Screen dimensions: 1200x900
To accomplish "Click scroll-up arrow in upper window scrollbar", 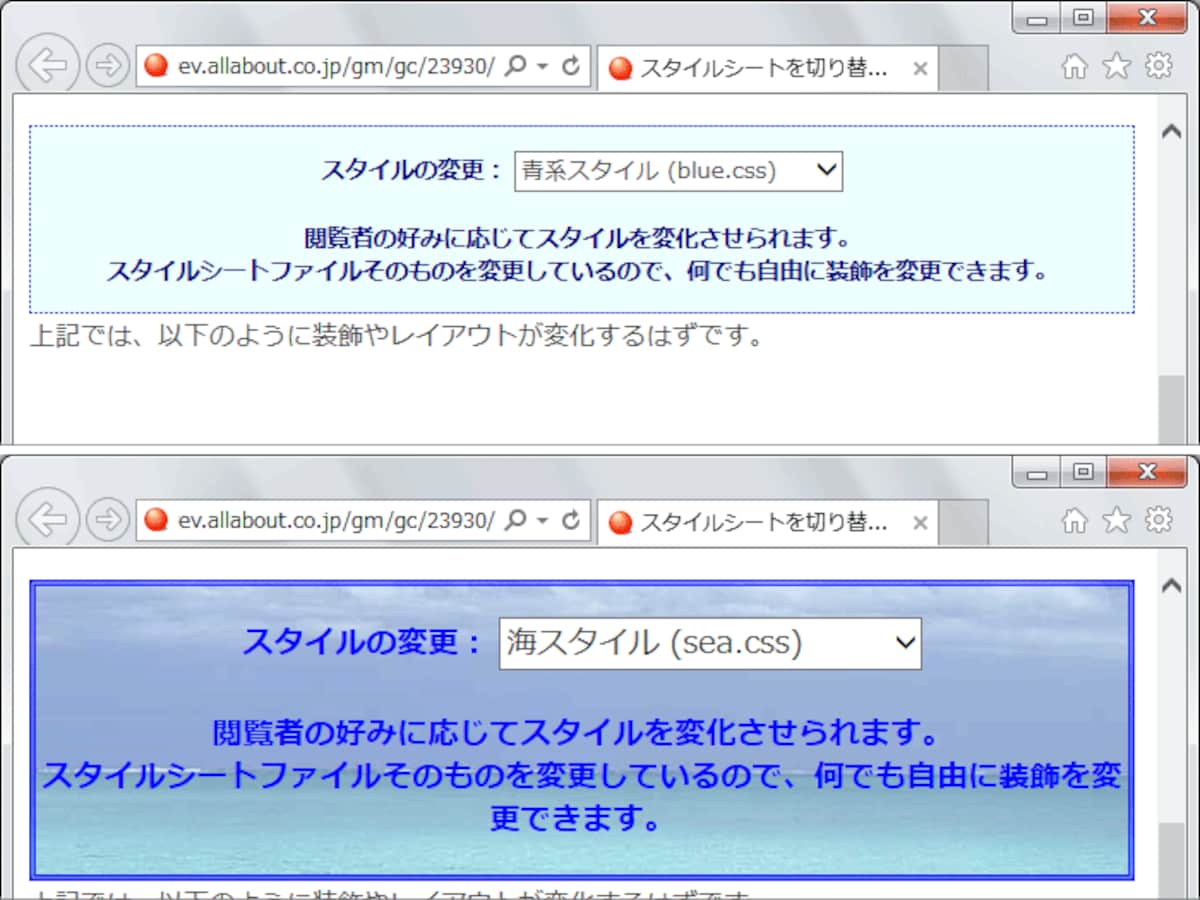I will tap(1171, 132).
